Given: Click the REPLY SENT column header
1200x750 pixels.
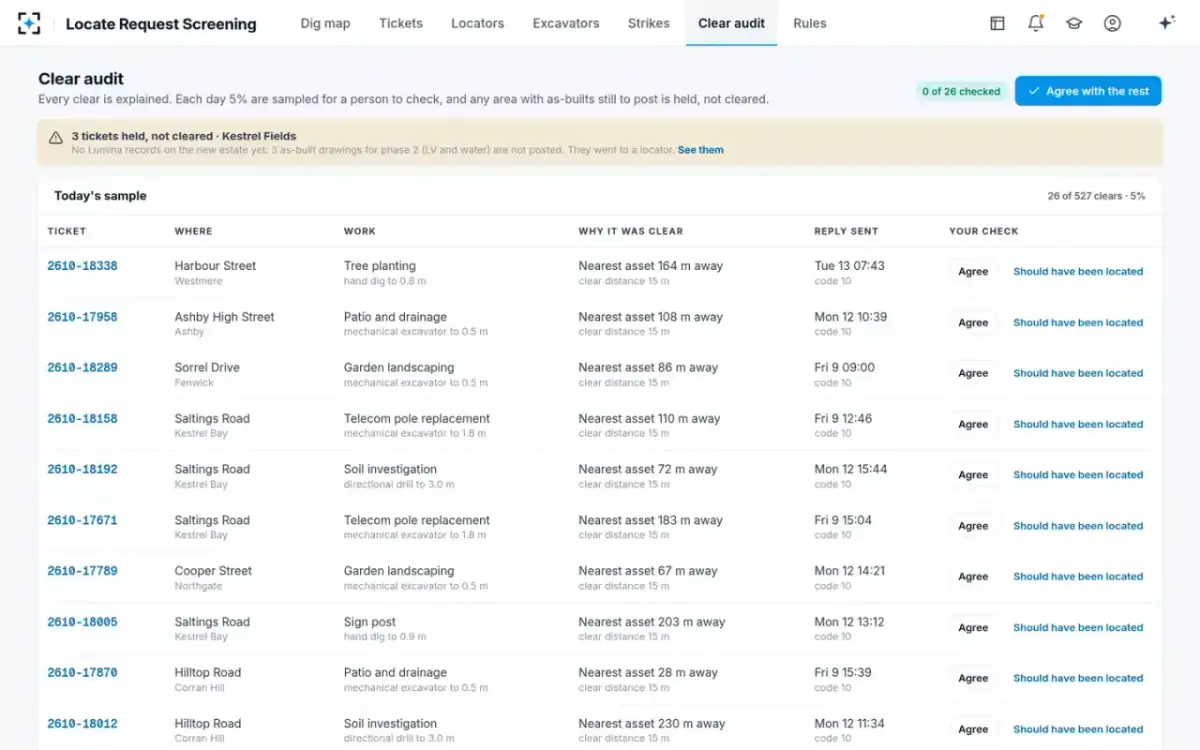Looking at the screenshot, I should pos(846,231).
